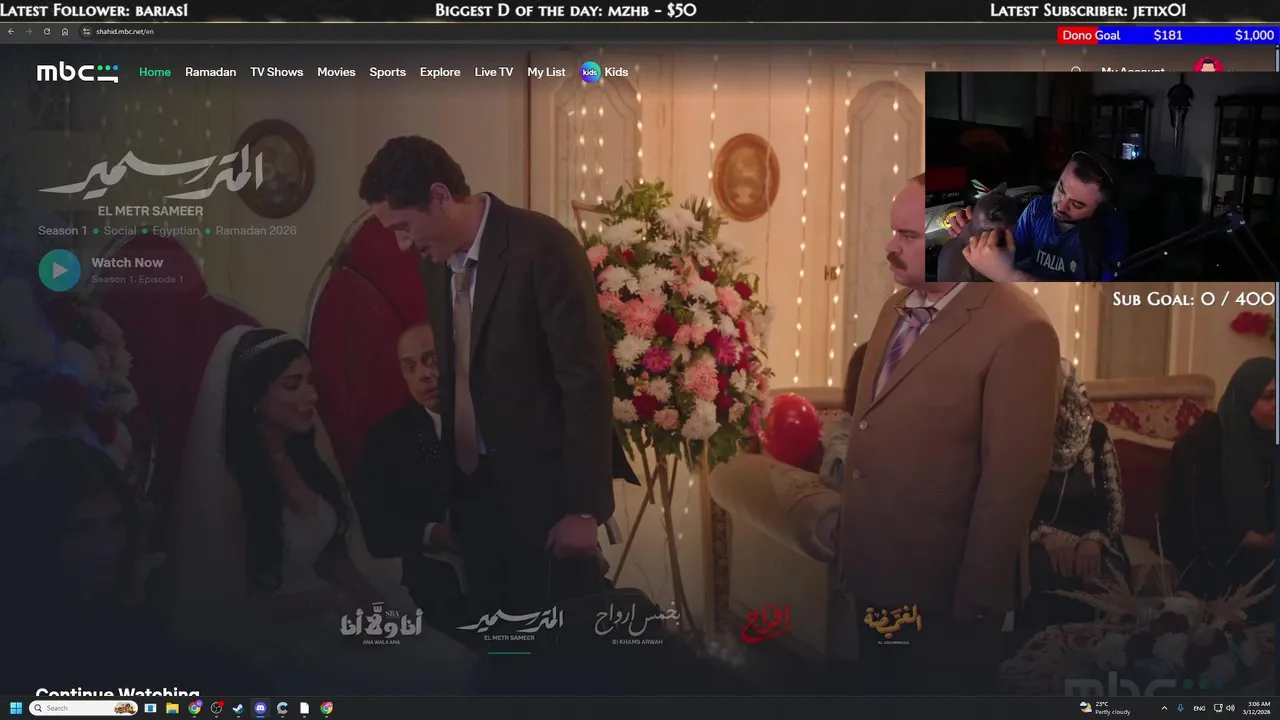Click the microphone tray icon
Viewport: 1280px width, 720px height.
click(x=1181, y=708)
